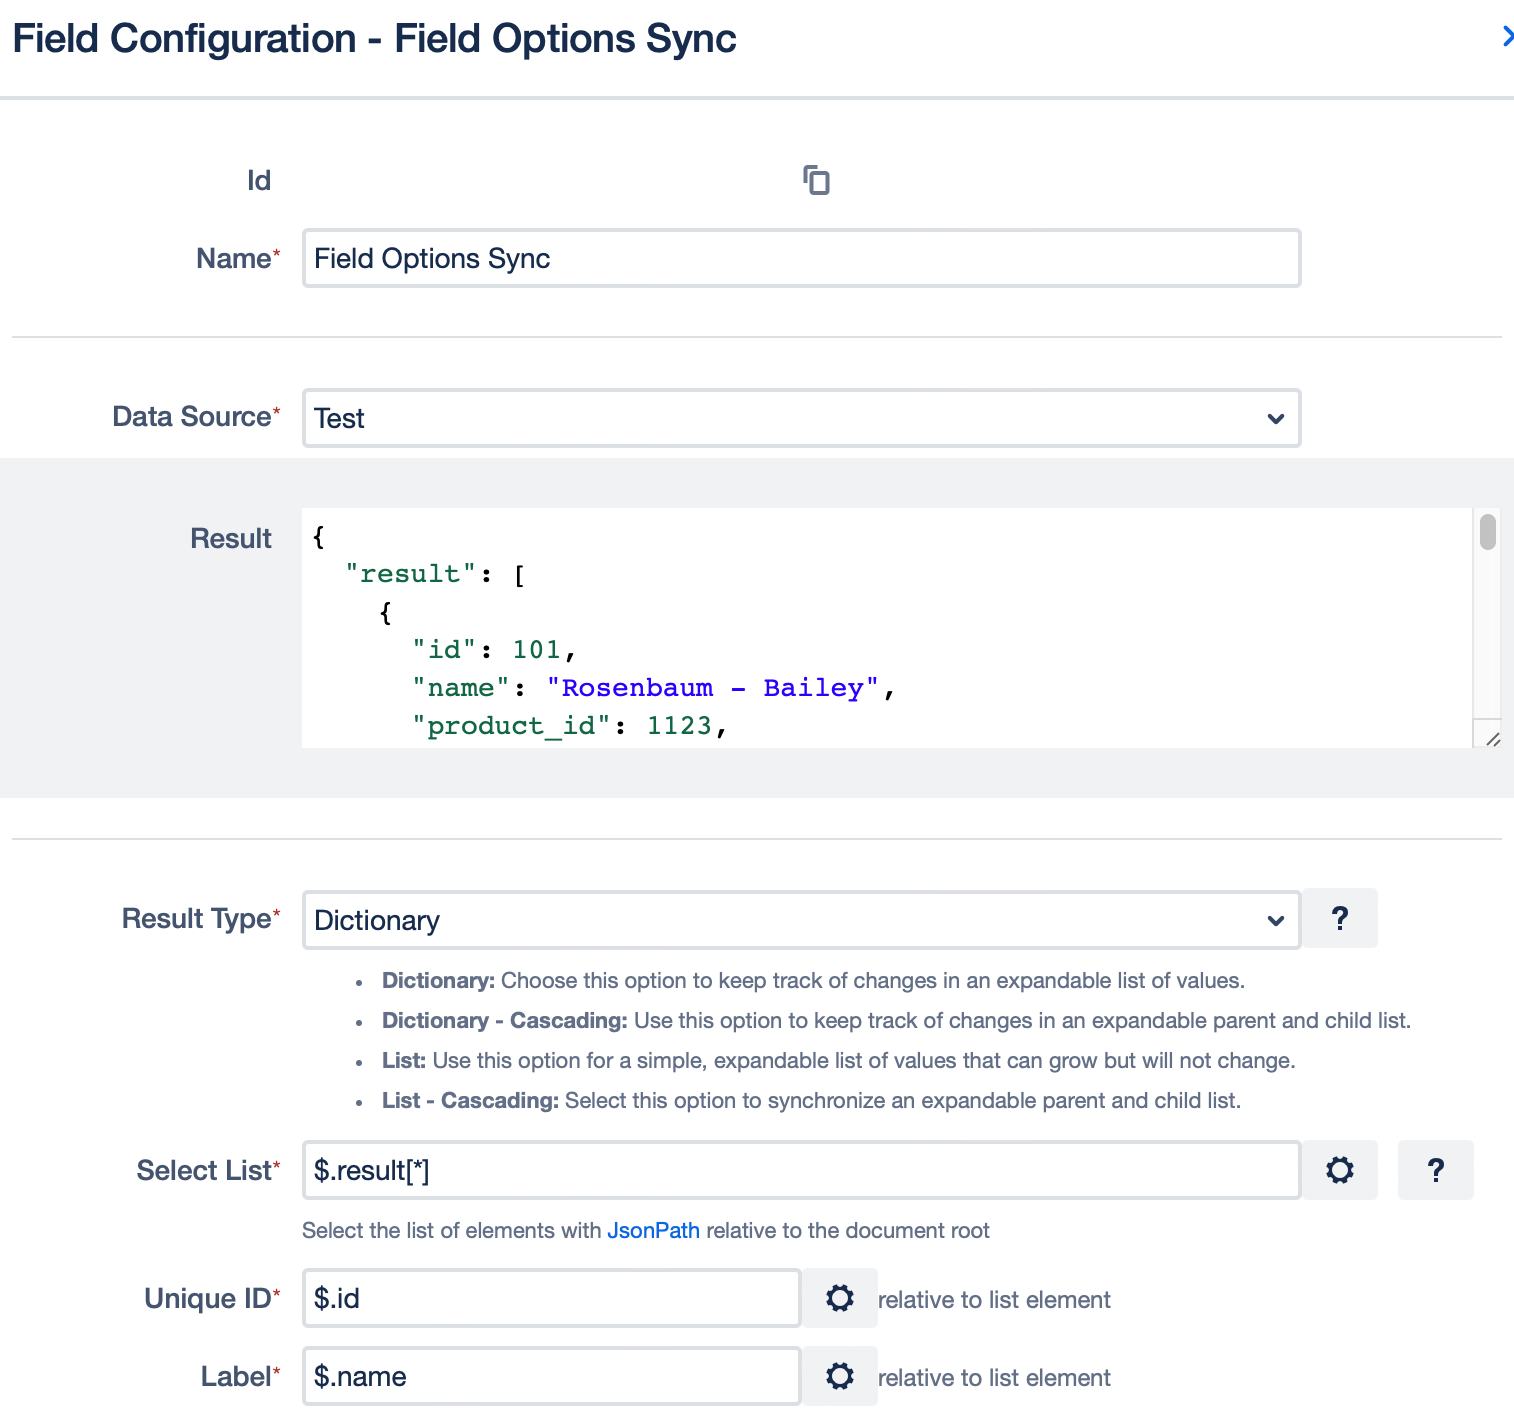1514x1428 pixels.
Task: Click the help button beside Result Type
Action: [x=1340, y=918]
